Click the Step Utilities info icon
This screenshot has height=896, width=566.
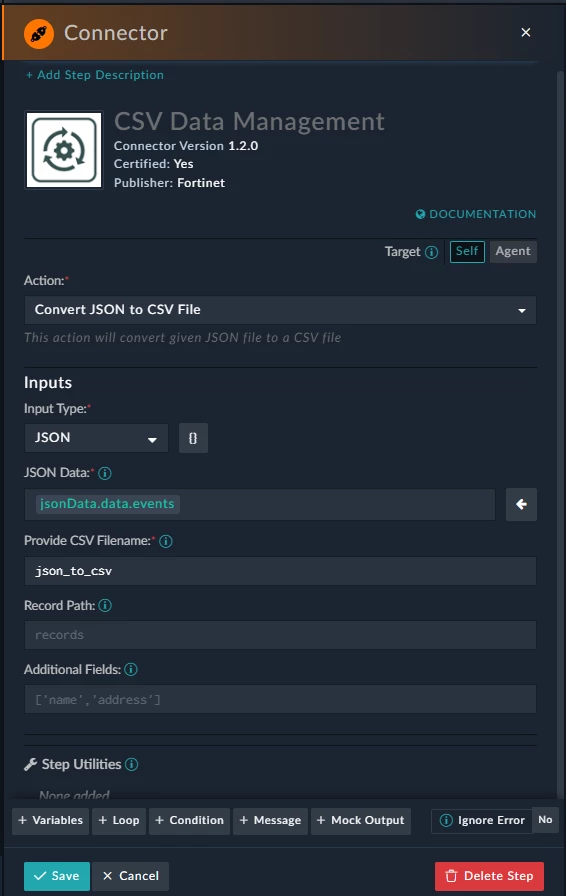tap(131, 765)
